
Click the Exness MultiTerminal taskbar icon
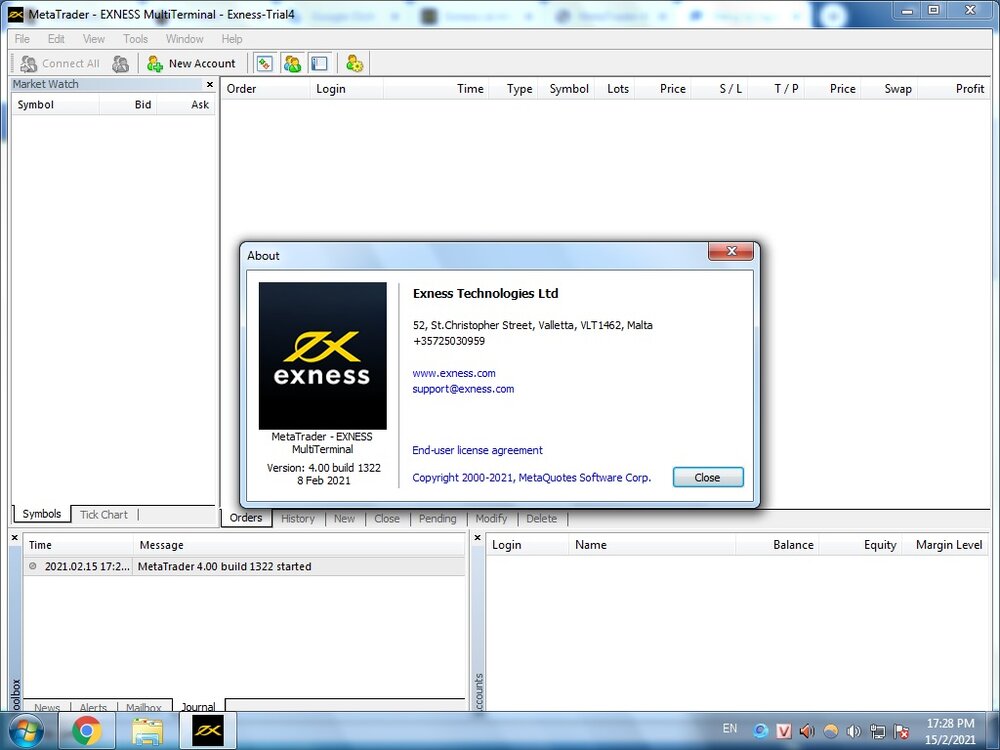coord(208,731)
